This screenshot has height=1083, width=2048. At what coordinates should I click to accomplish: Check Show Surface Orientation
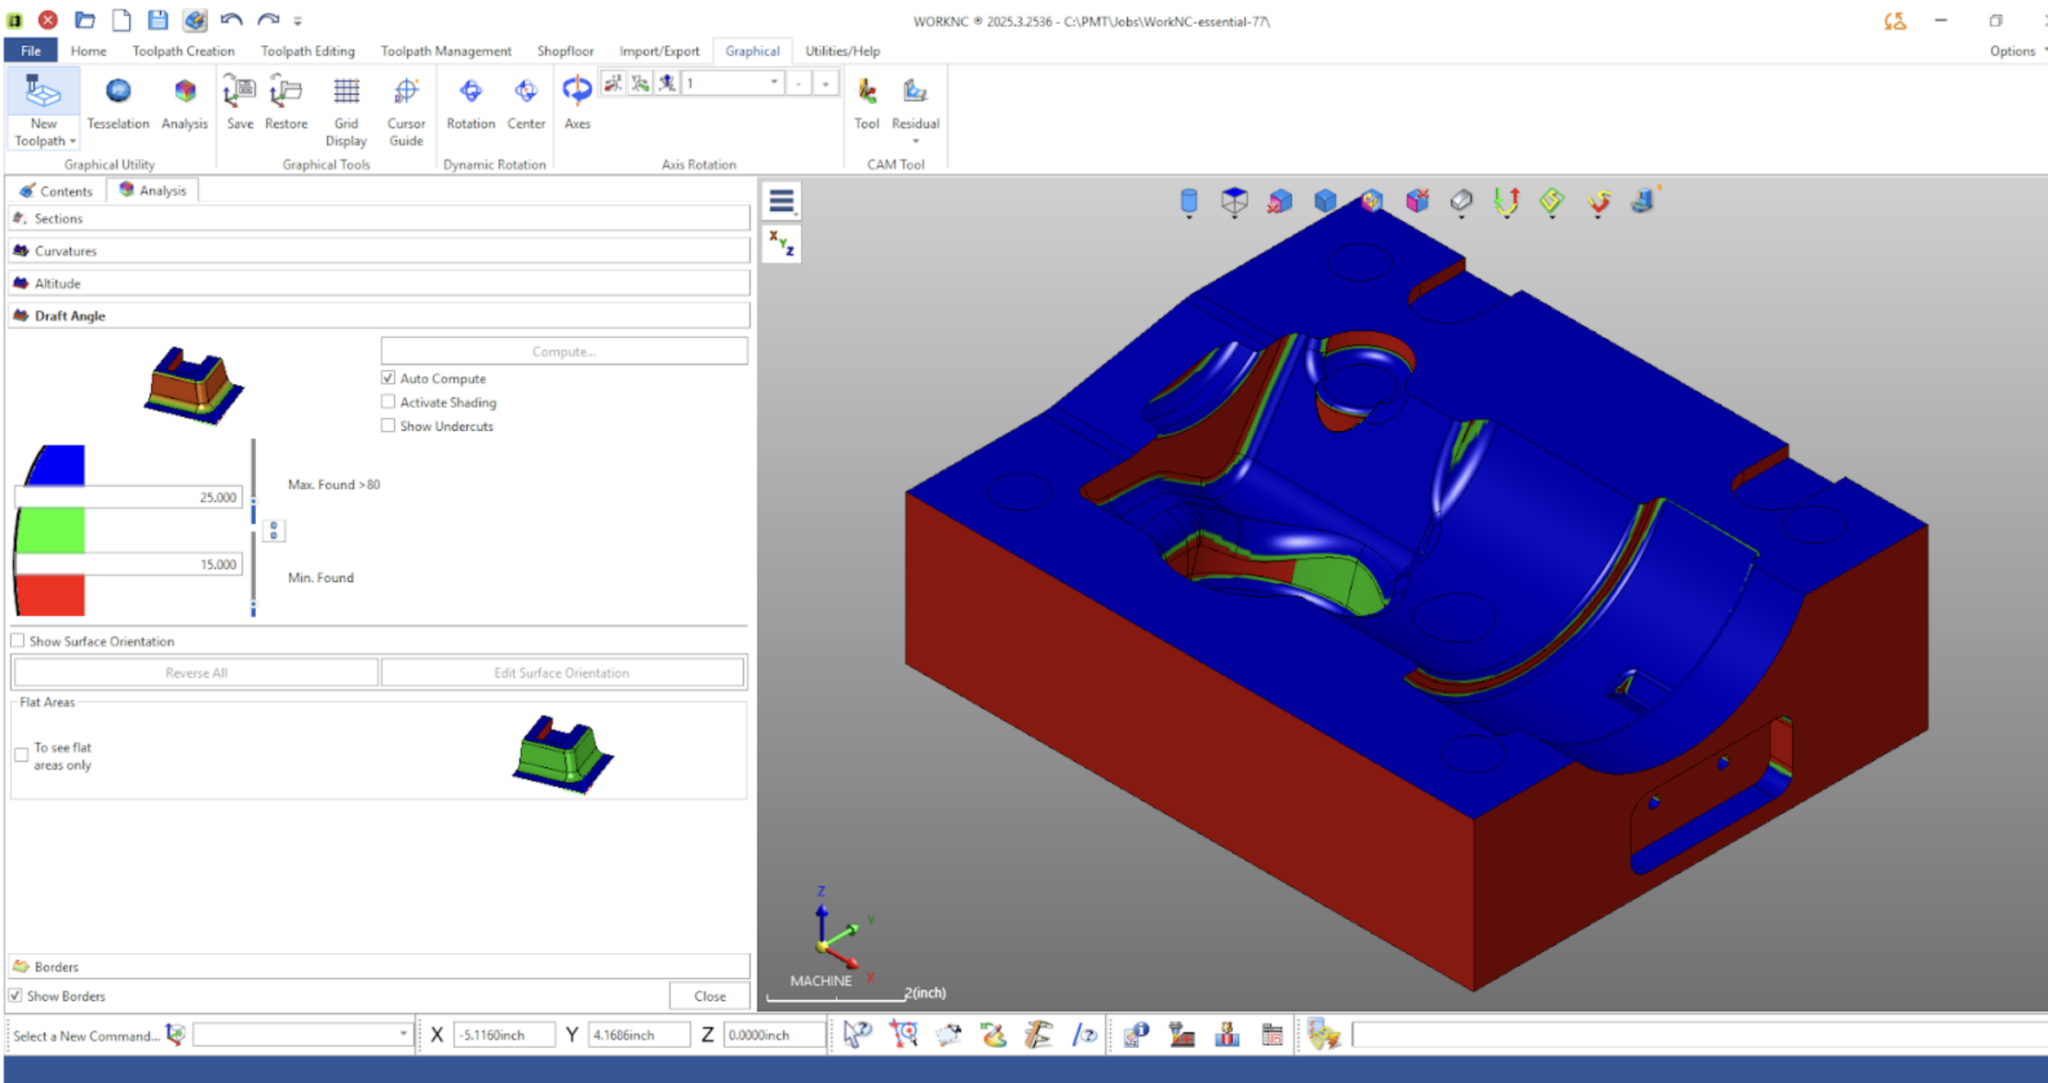[x=18, y=641]
